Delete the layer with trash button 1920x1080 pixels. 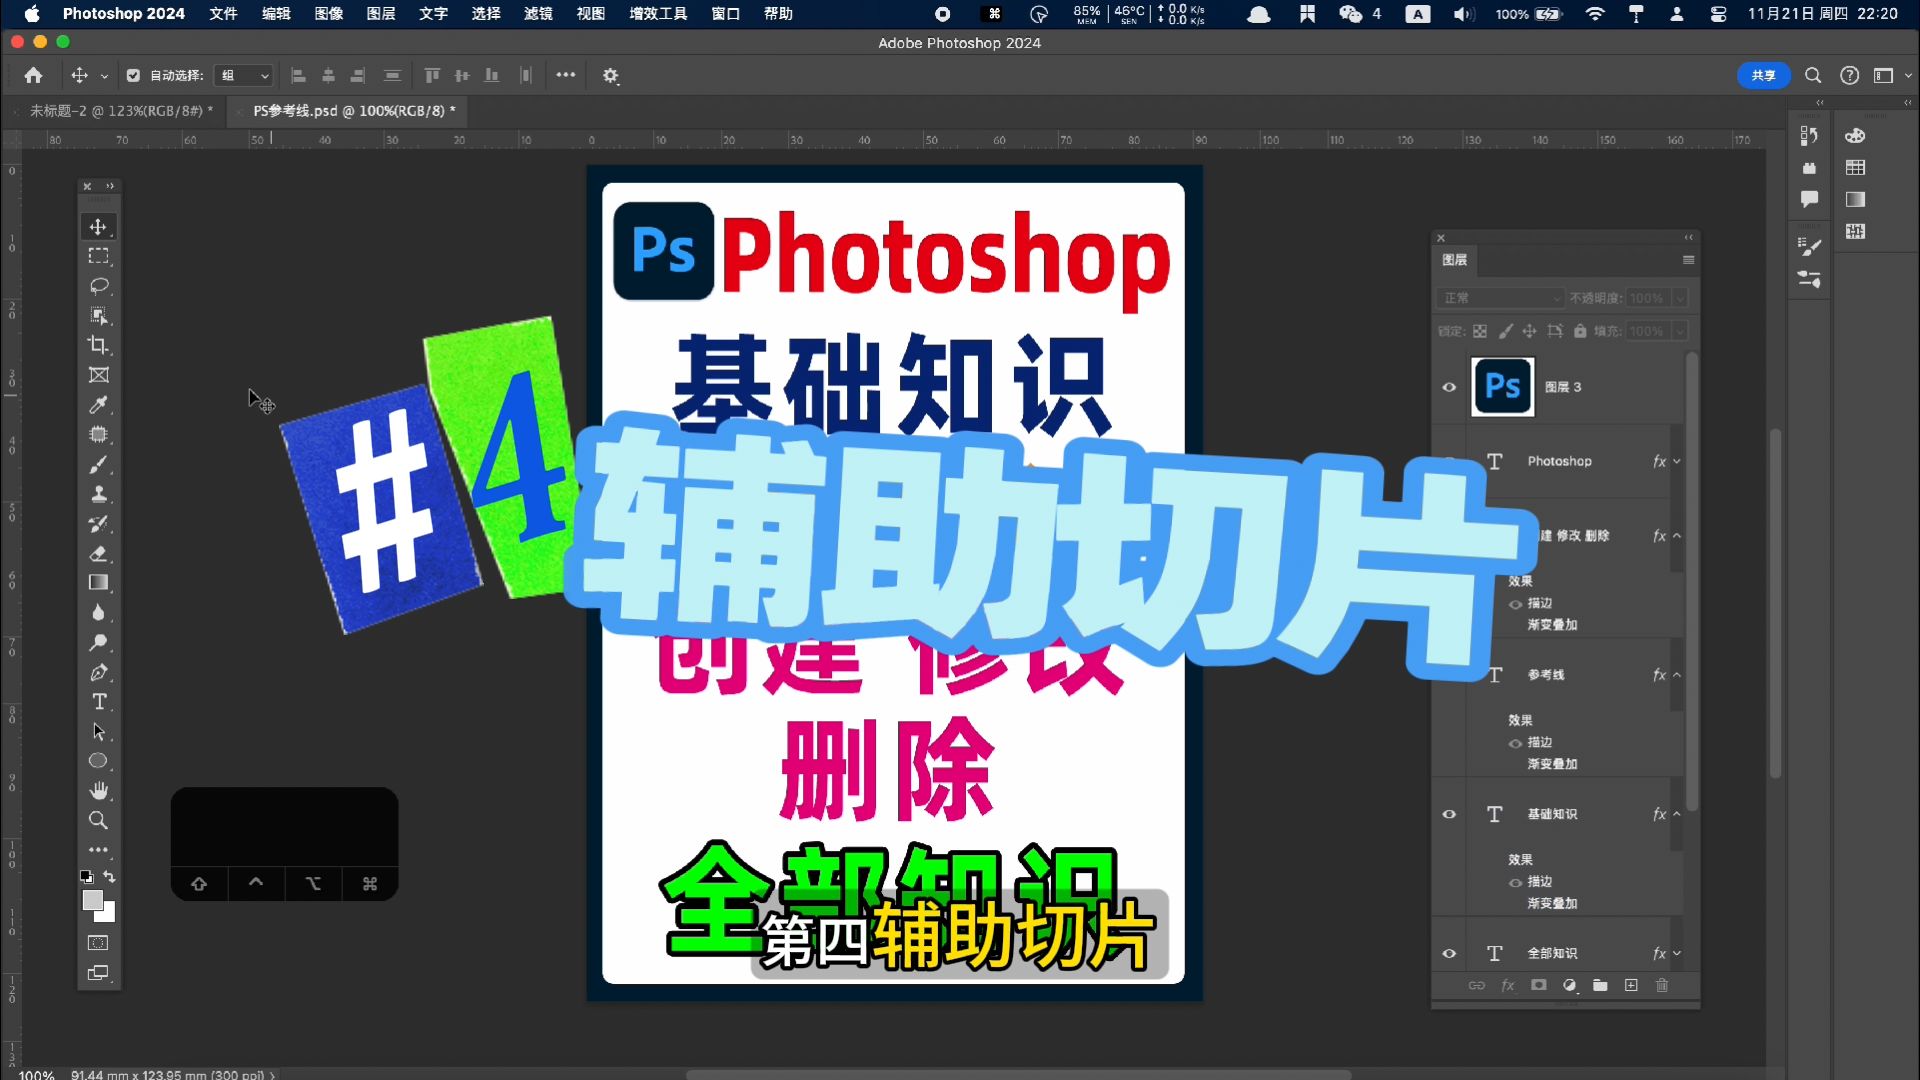tap(1662, 985)
